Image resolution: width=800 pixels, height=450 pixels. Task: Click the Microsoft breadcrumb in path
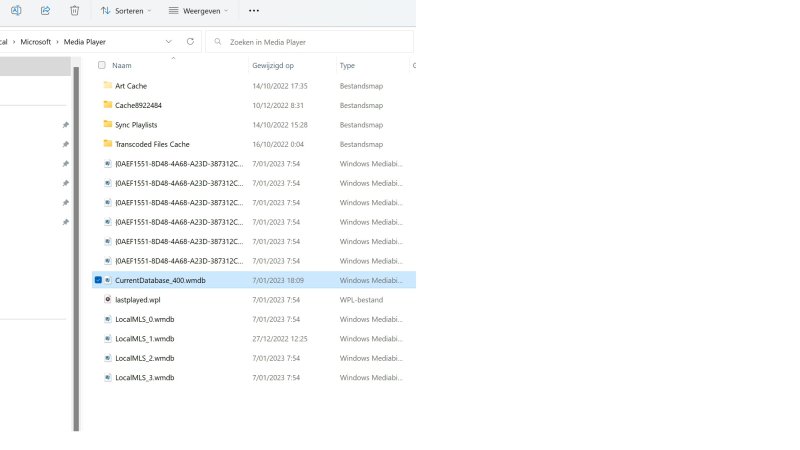coord(36,42)
